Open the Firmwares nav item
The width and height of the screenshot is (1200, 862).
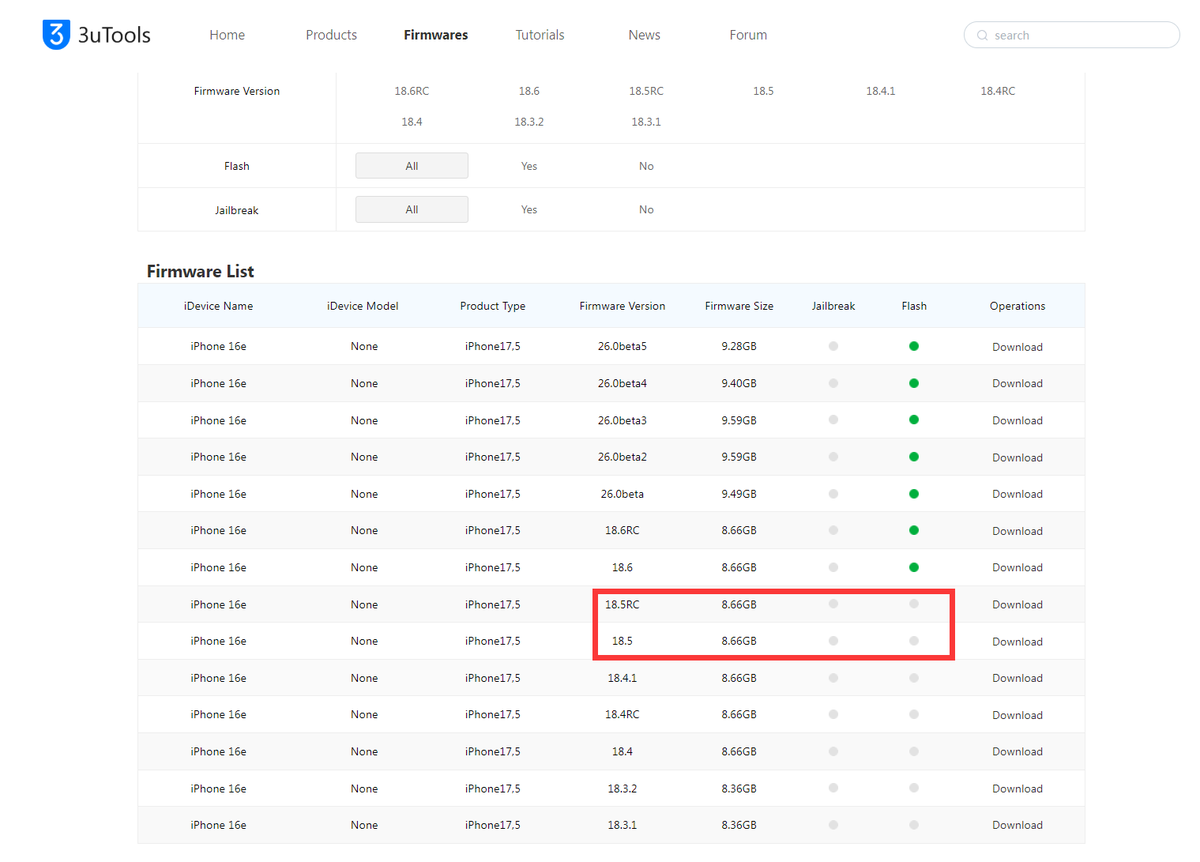coord(436,35)
